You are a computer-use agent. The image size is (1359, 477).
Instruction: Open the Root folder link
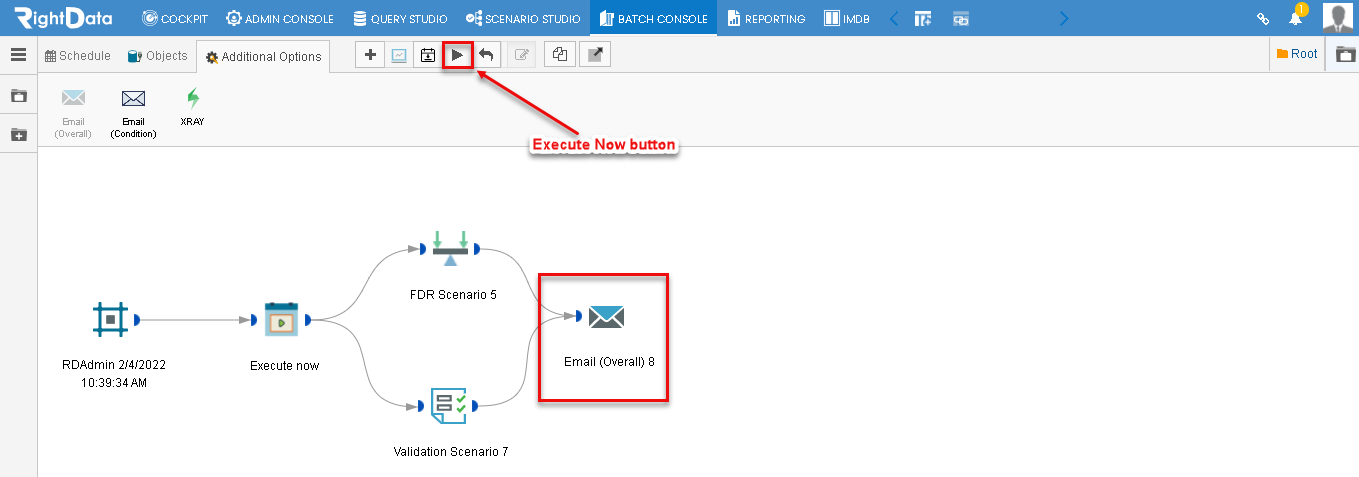[x=1297, y=54]
